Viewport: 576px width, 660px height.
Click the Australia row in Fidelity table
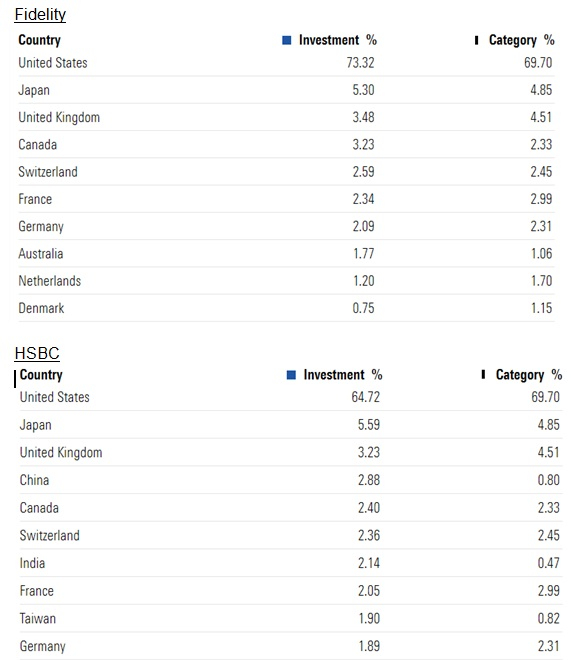(x=286, y=253)
